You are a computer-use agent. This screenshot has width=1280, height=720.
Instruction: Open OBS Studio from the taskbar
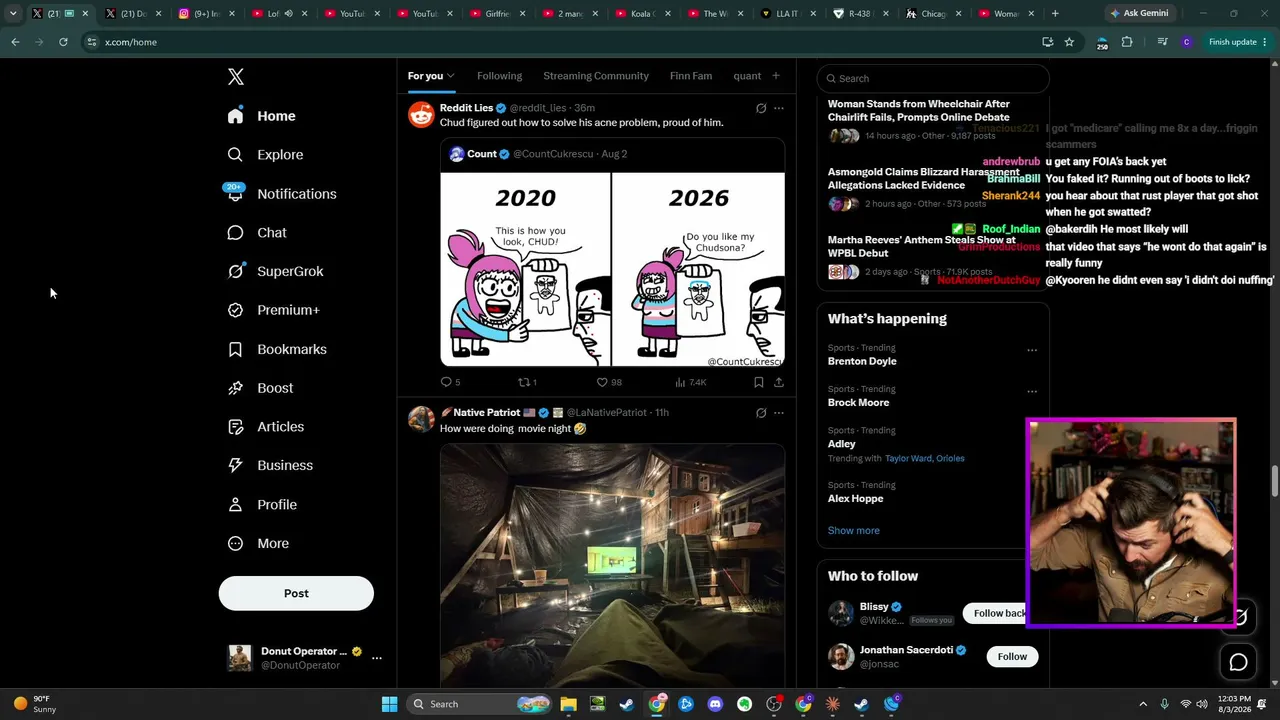click(774, 704)
